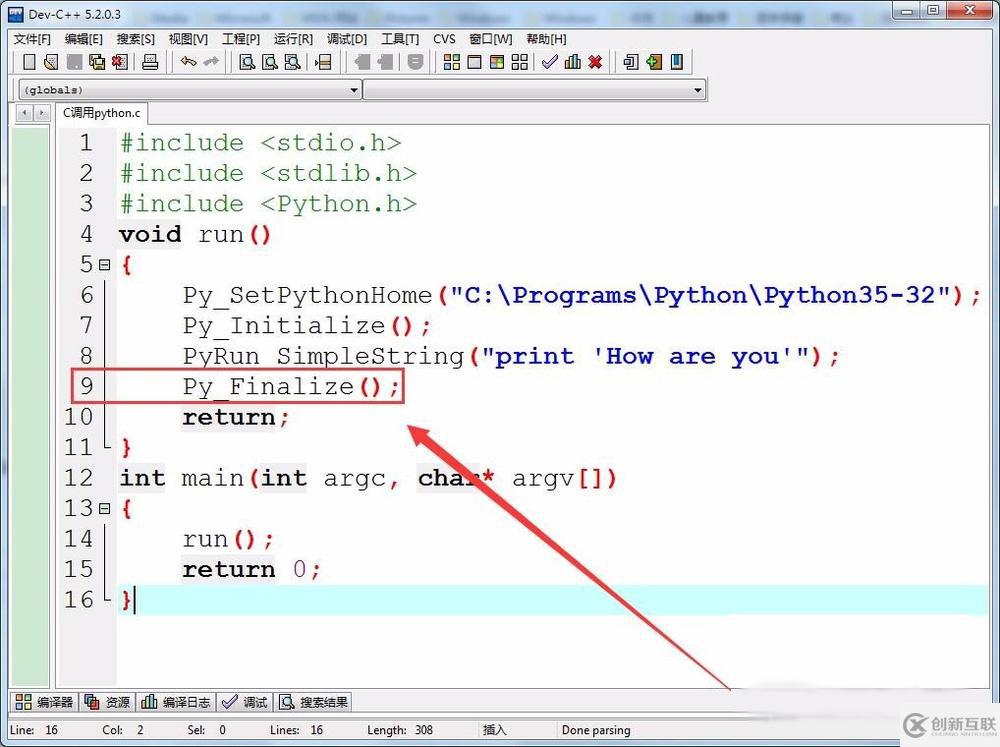Save the current file via the Save icon

point(72,62)
